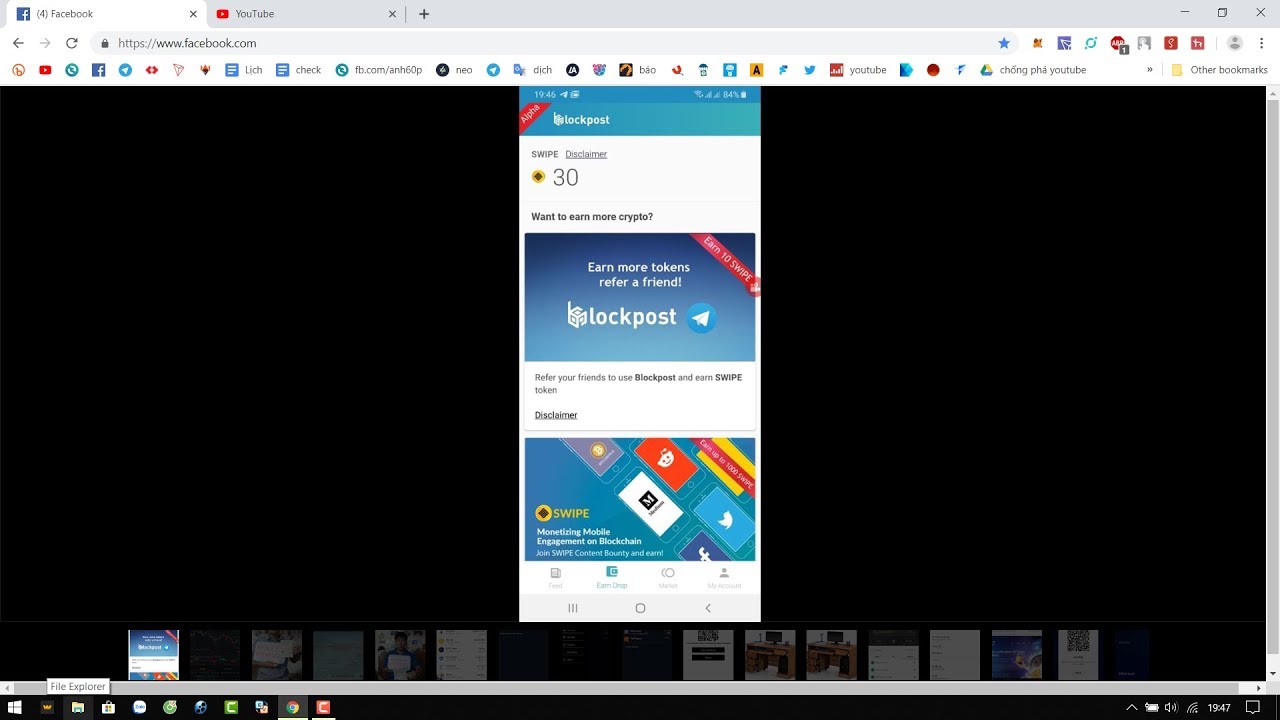Open the taskbar clock showing 19:47
Screen dimensions: 1280x720
1219,707
